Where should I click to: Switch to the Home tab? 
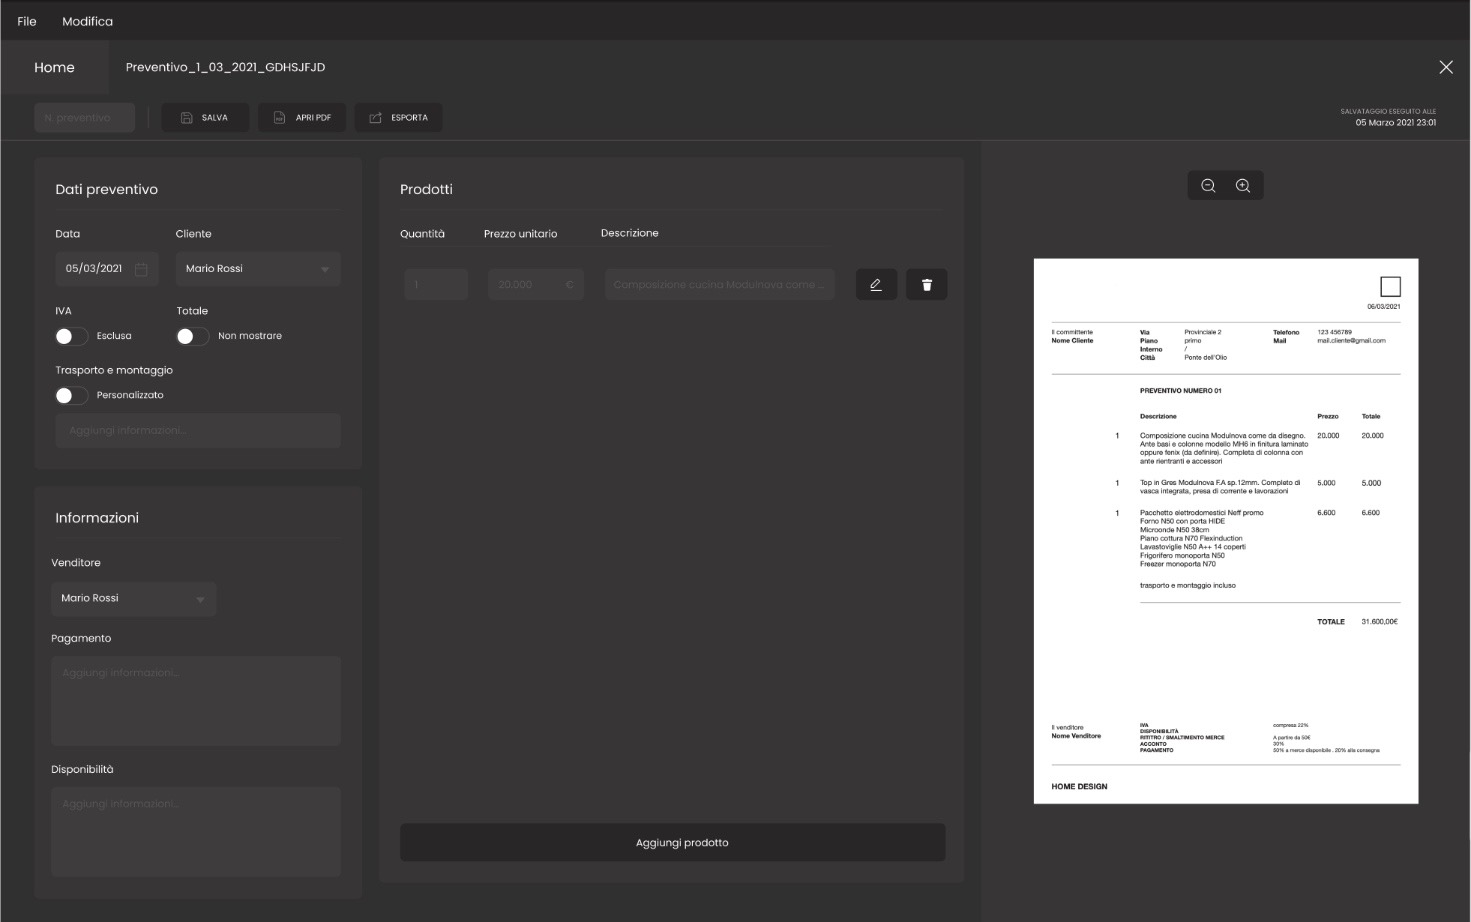point(54,68)
